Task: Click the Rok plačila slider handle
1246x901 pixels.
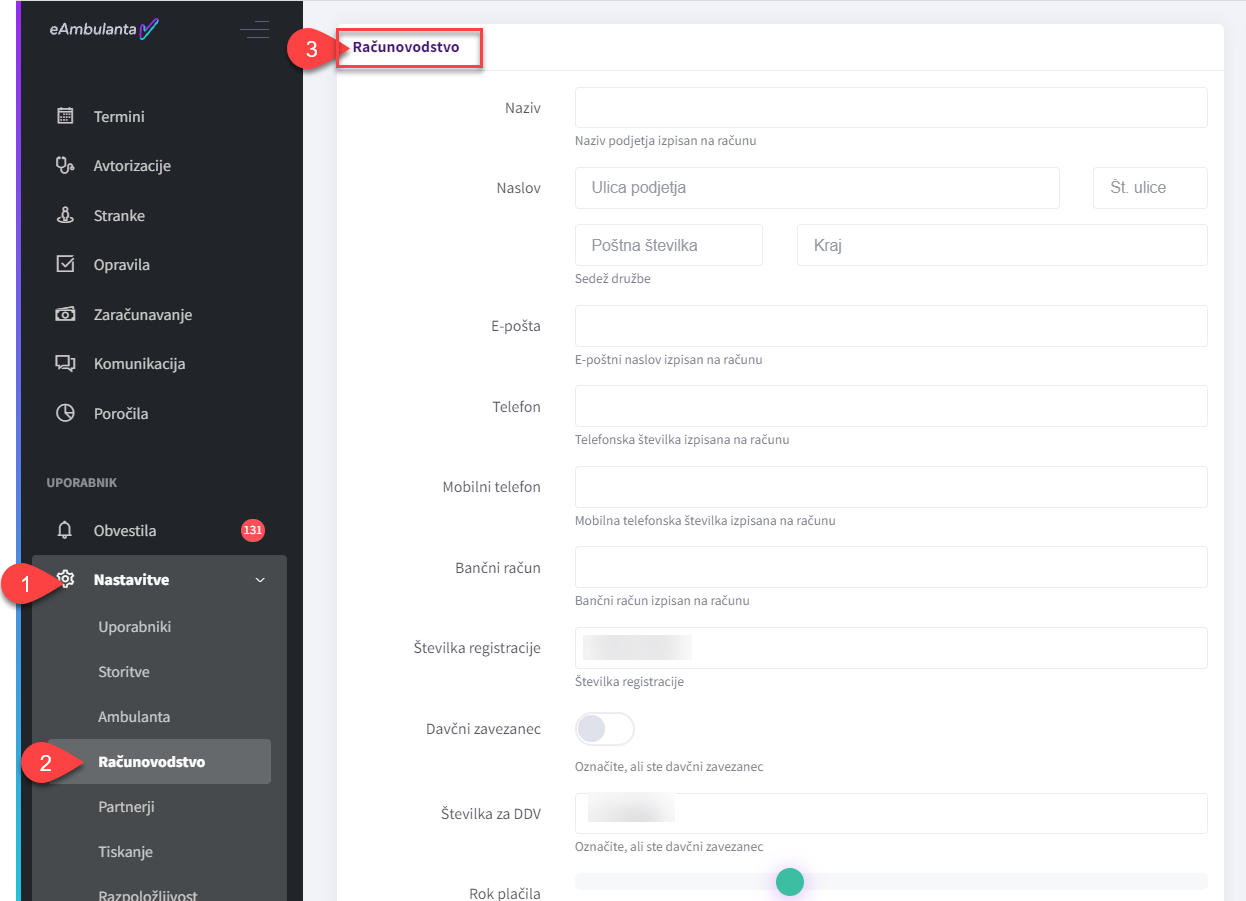Action: click(790, 881)
